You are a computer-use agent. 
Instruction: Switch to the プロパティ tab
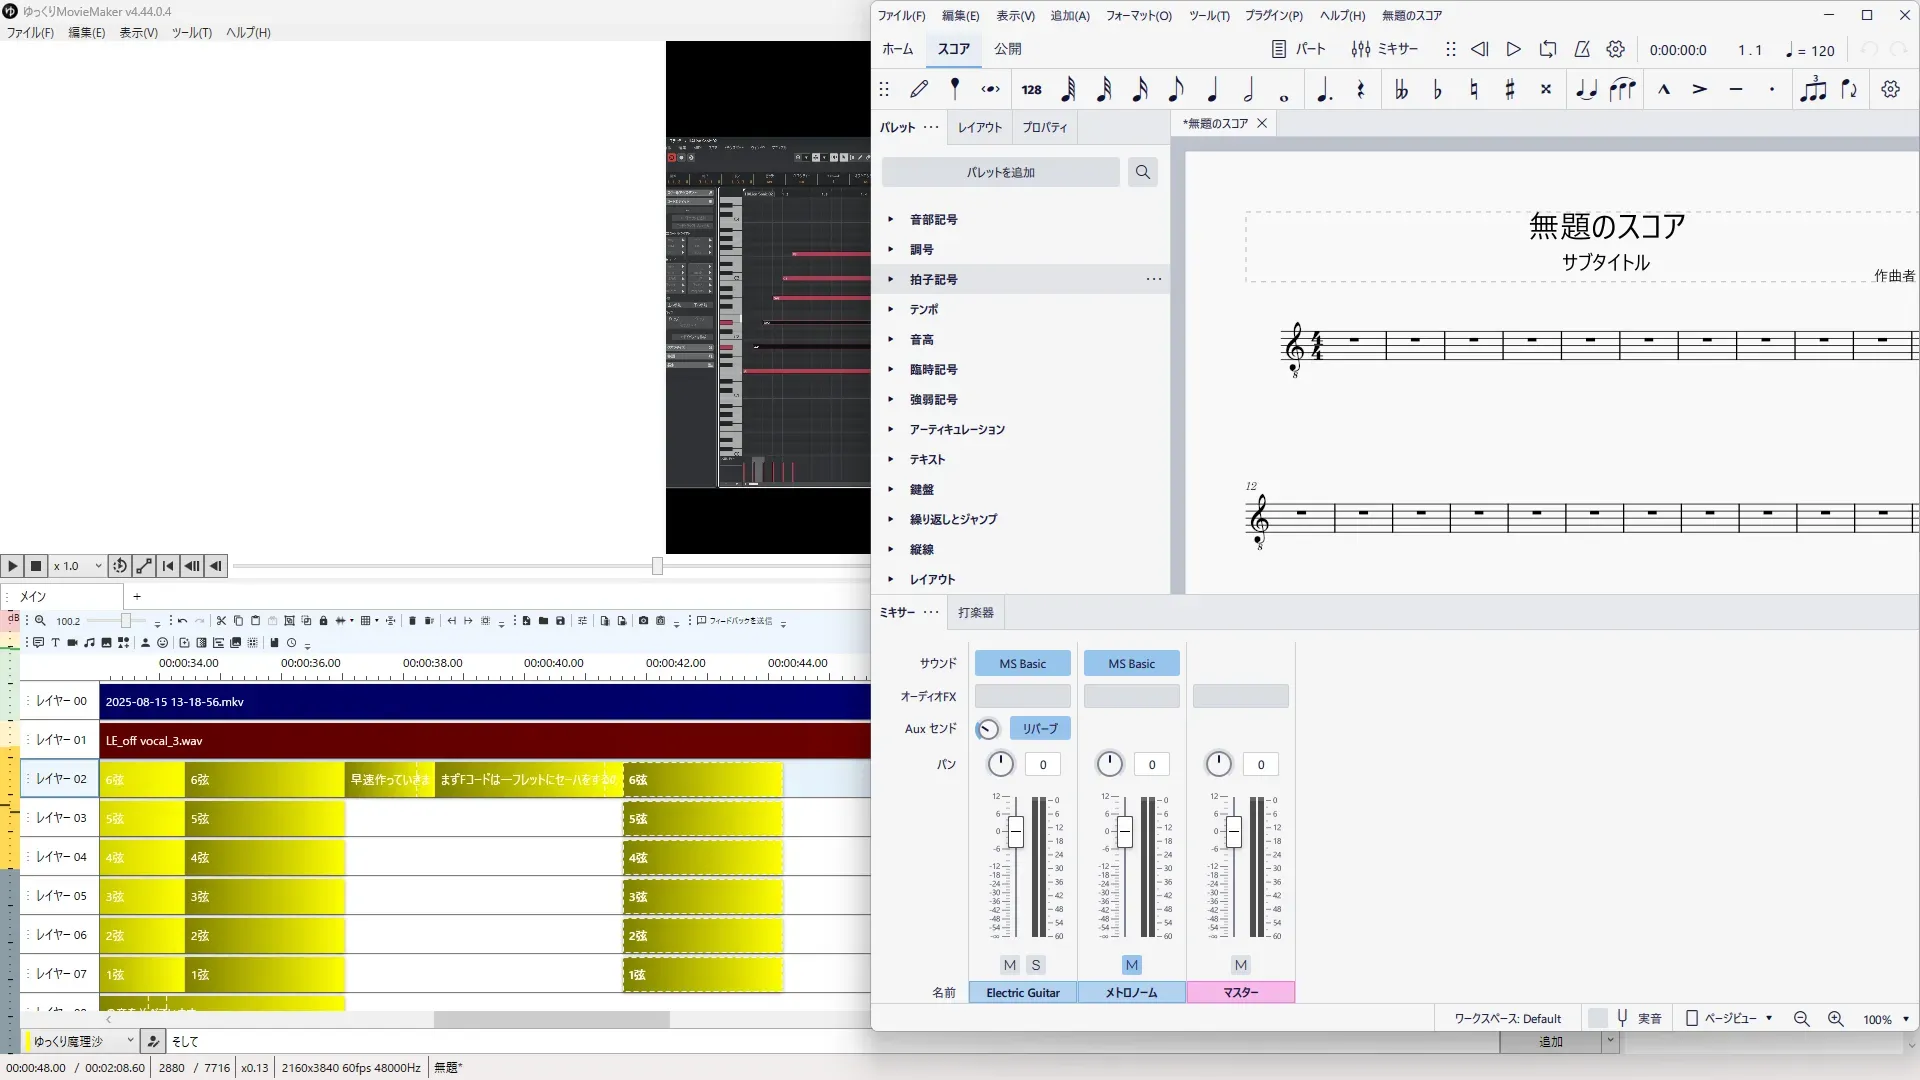pos(1044,127)
